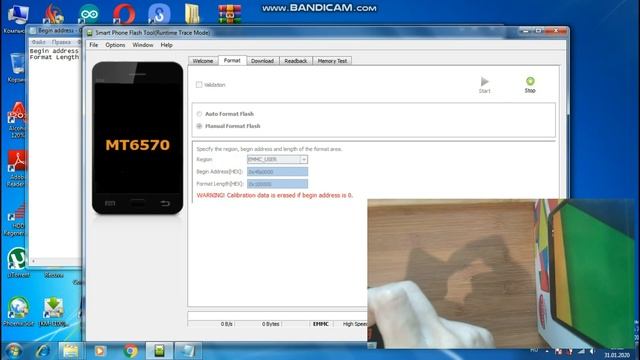This screenshot has height=360, width=640.
Task: Switch to the Flash Tool taskbar button
Action: pyautogui.click(x=160, y=351)
